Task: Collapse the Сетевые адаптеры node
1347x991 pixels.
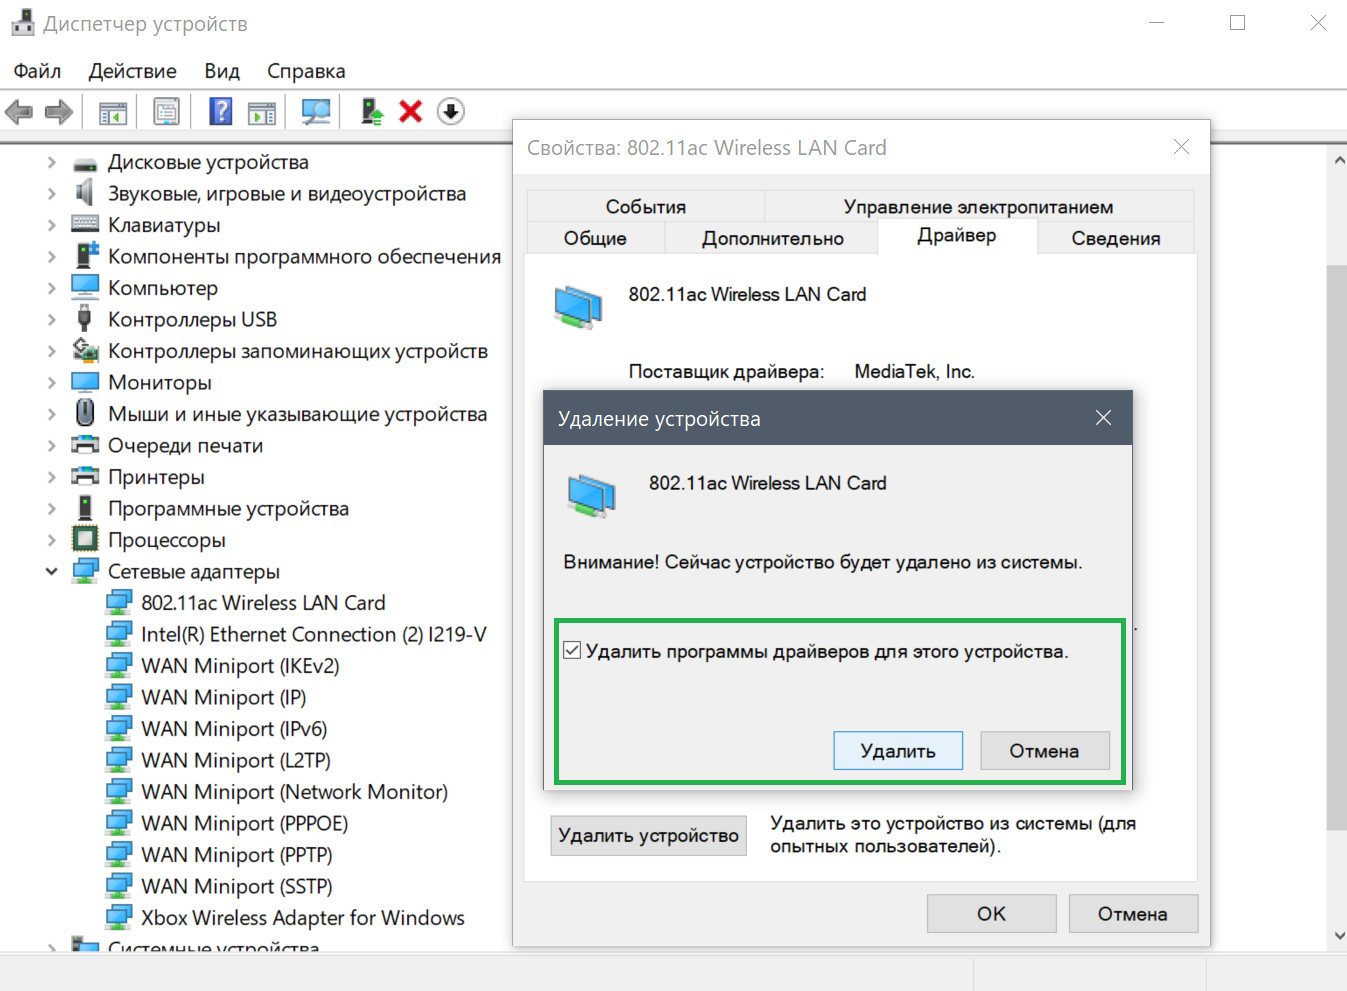Action: click(51, 571)
